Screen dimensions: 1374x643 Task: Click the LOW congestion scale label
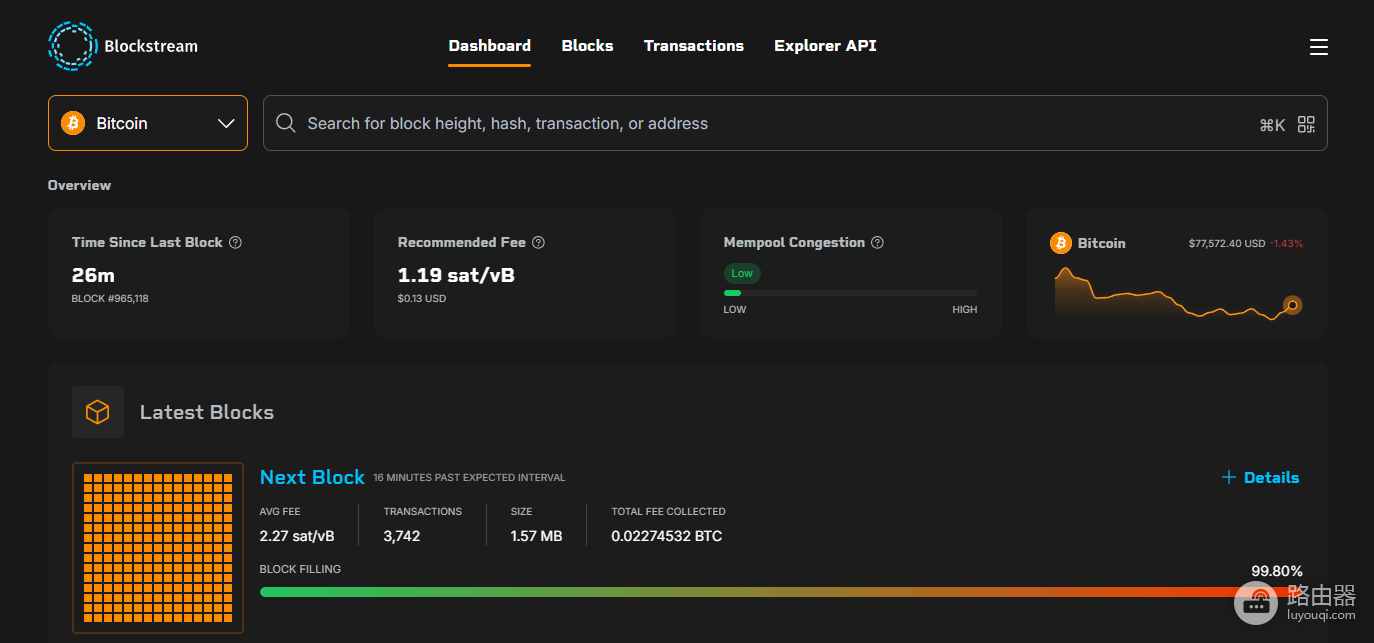[735, 310]
